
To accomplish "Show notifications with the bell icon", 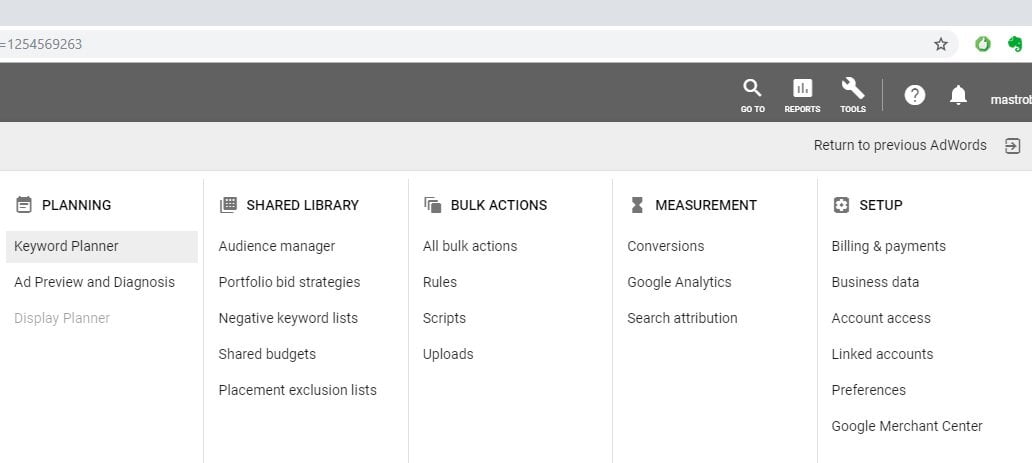I will pos(958,95).
